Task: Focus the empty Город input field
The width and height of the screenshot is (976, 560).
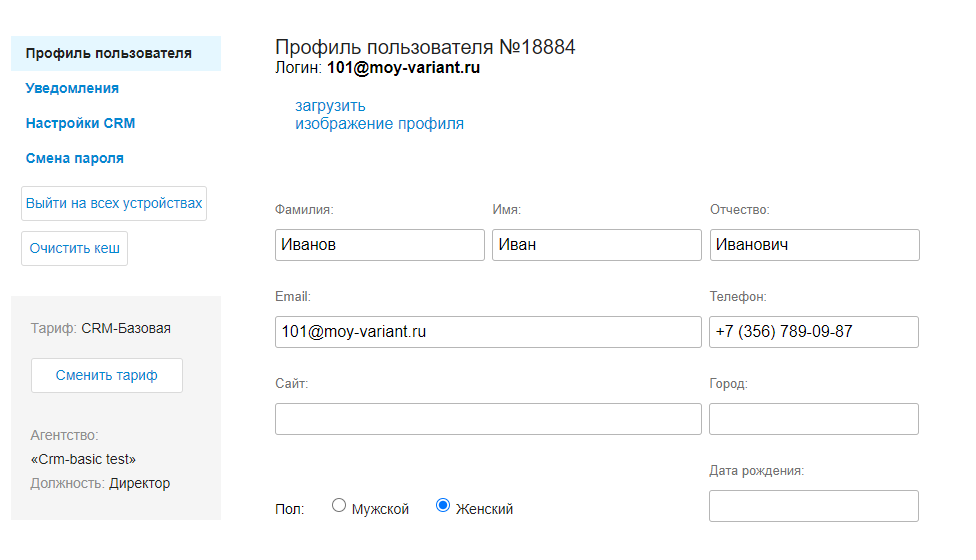Action: [x=813, y=419]
